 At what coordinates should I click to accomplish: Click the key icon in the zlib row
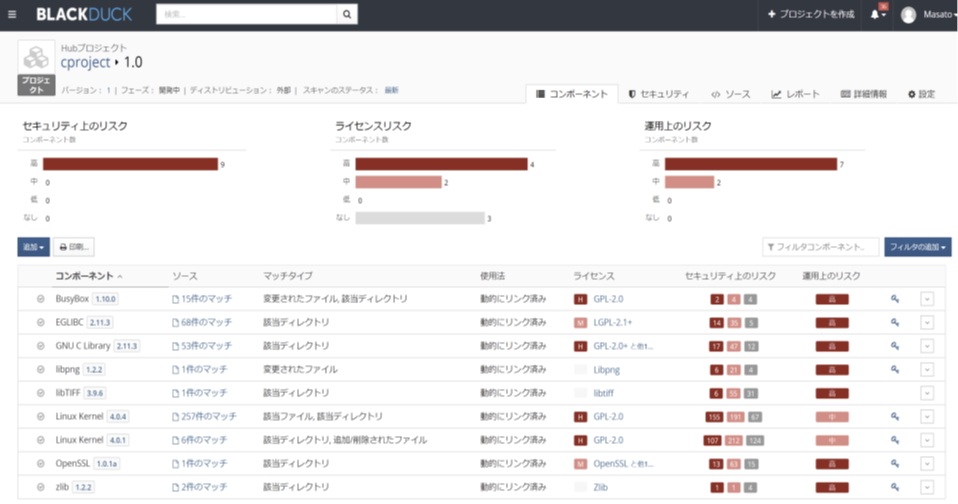(x=894, y=487)
